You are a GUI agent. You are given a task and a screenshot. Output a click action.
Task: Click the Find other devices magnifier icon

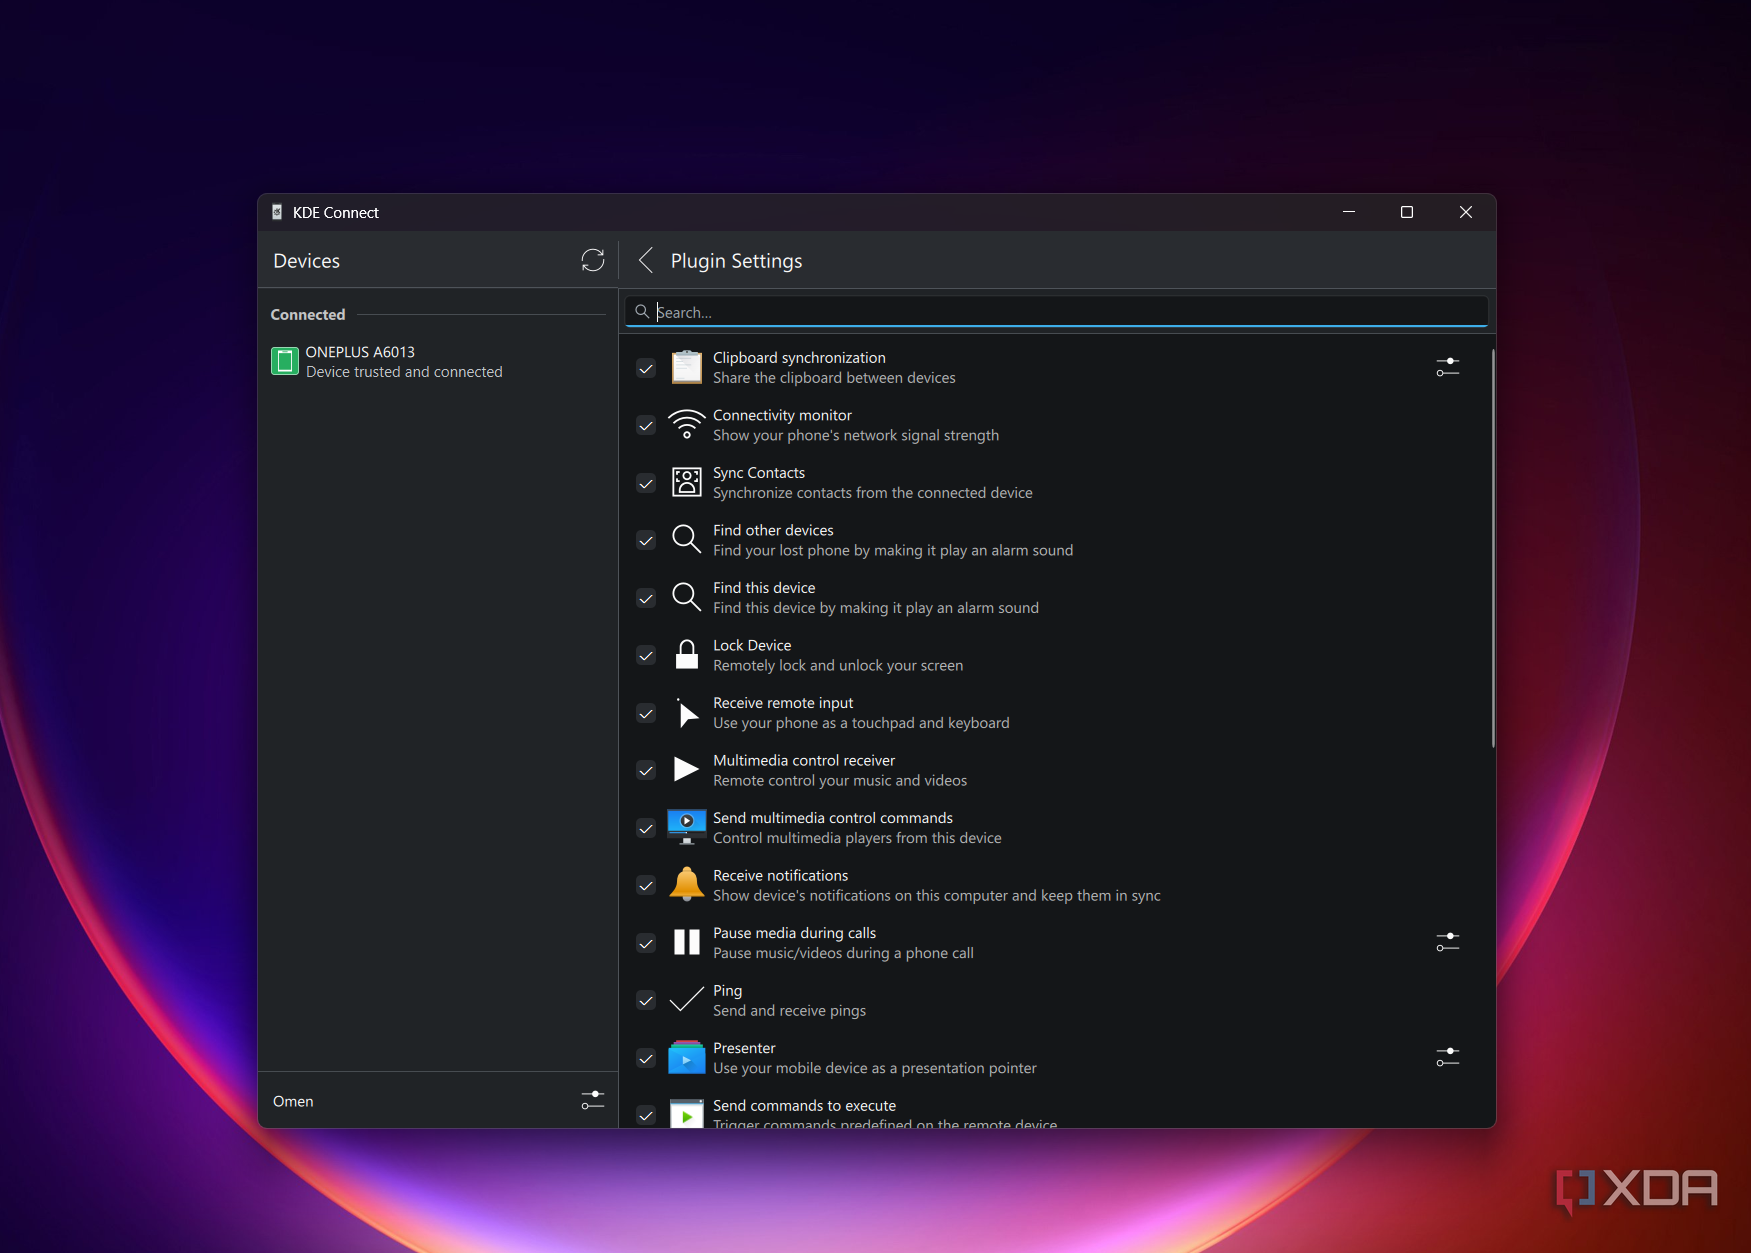(686, 540)
